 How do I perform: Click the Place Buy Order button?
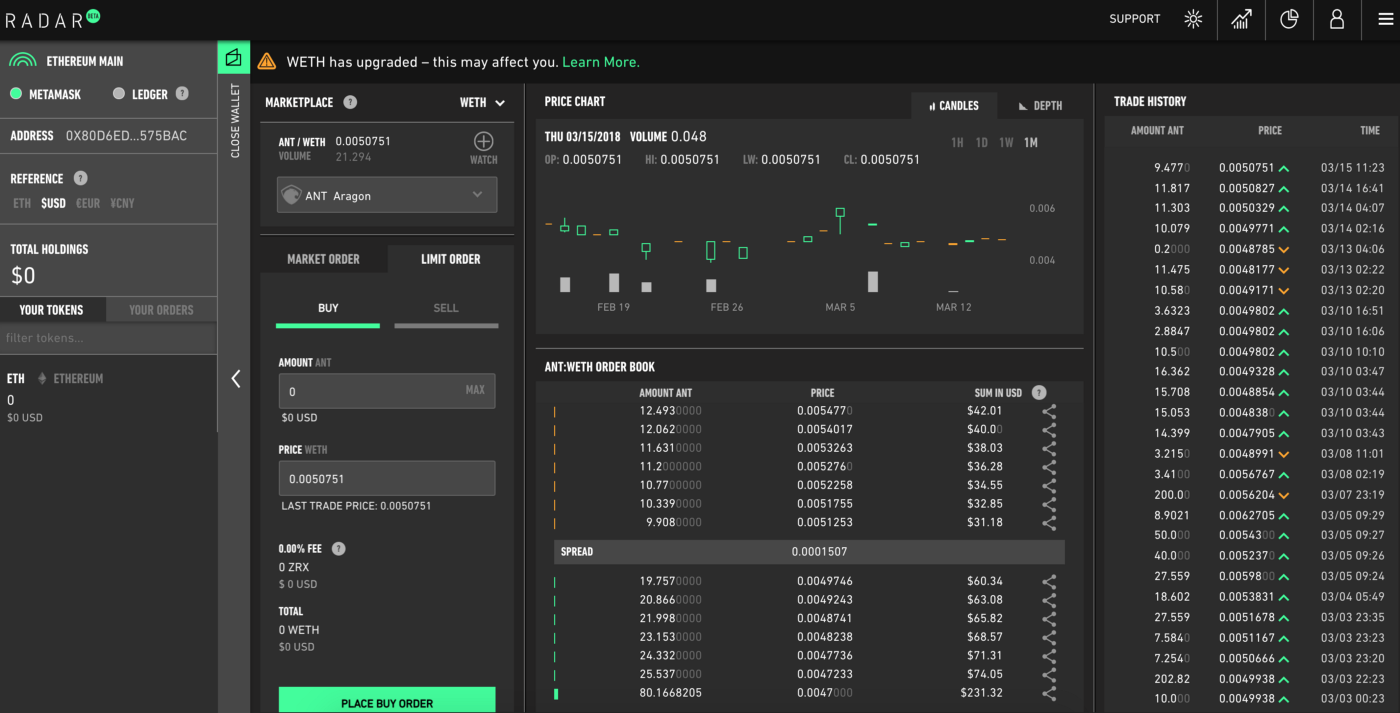(x=387, y=701)
